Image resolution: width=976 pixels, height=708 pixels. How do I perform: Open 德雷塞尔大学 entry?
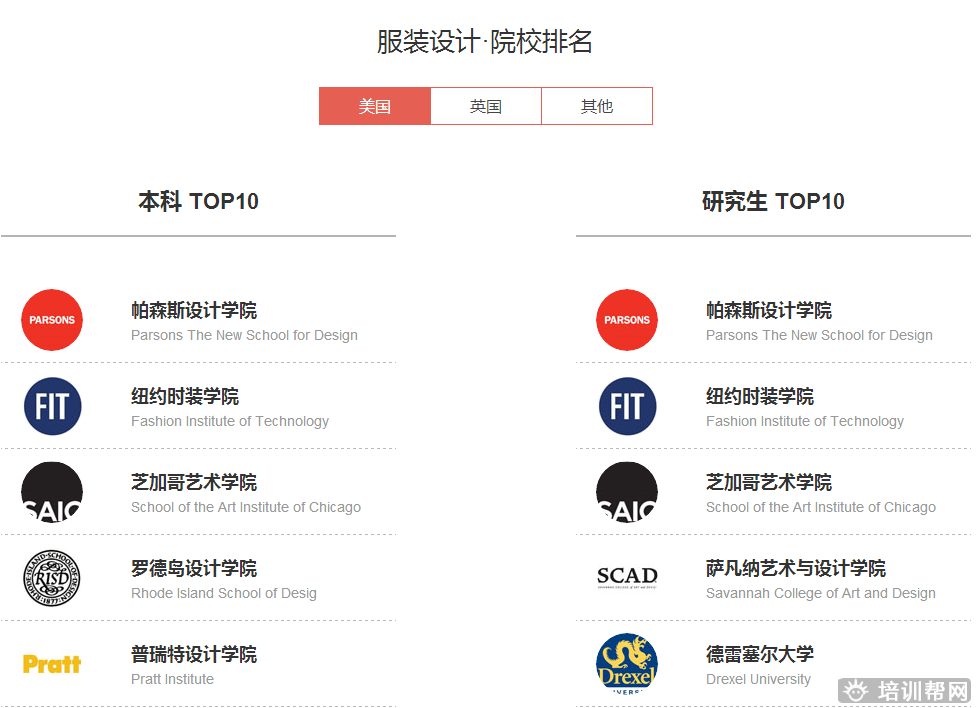click(760, 654)
